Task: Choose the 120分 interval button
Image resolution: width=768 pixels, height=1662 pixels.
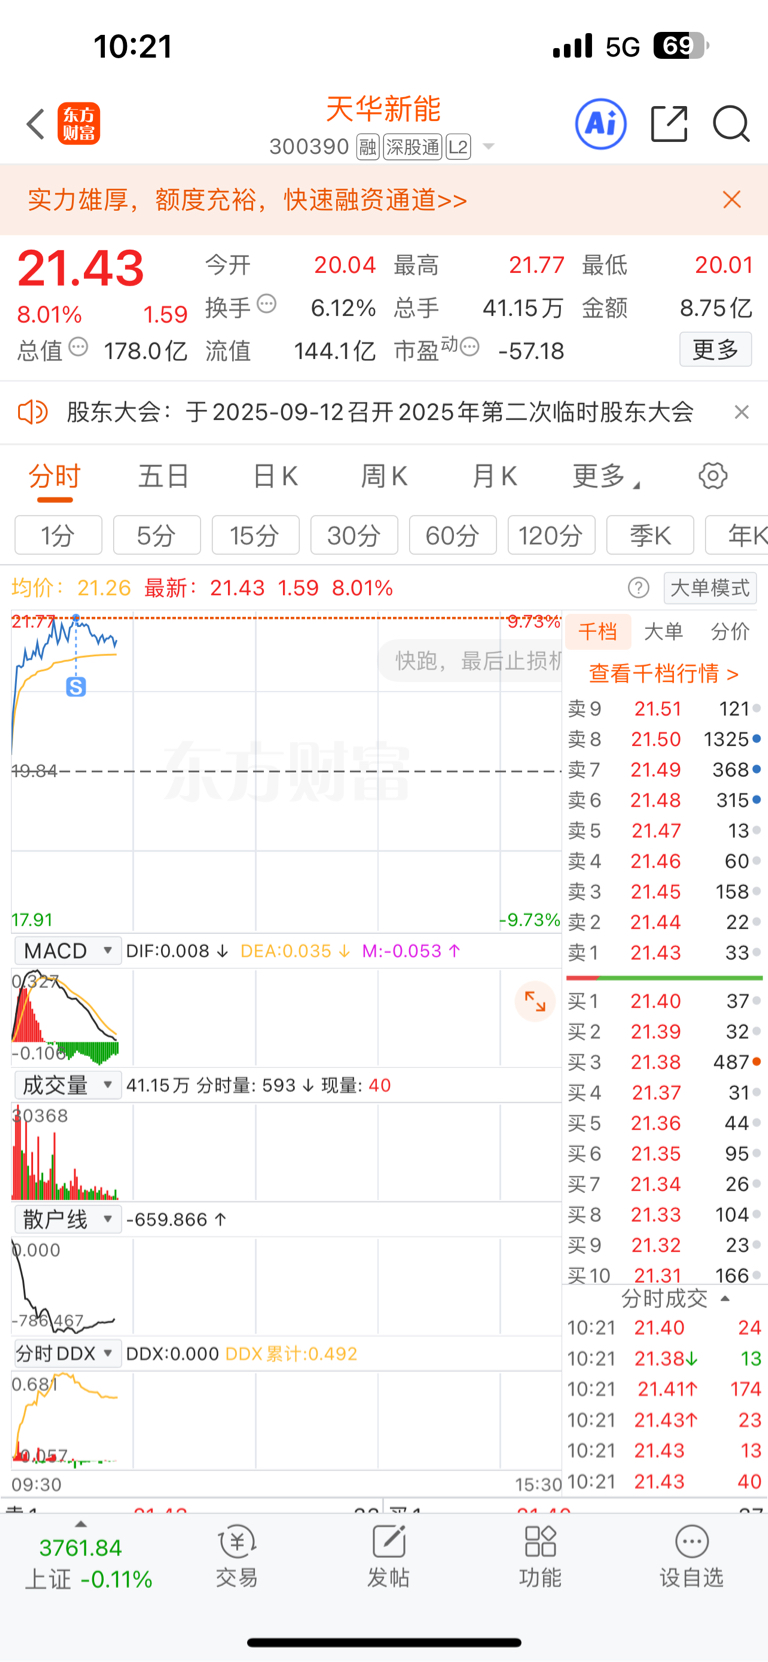Action: 551,535
